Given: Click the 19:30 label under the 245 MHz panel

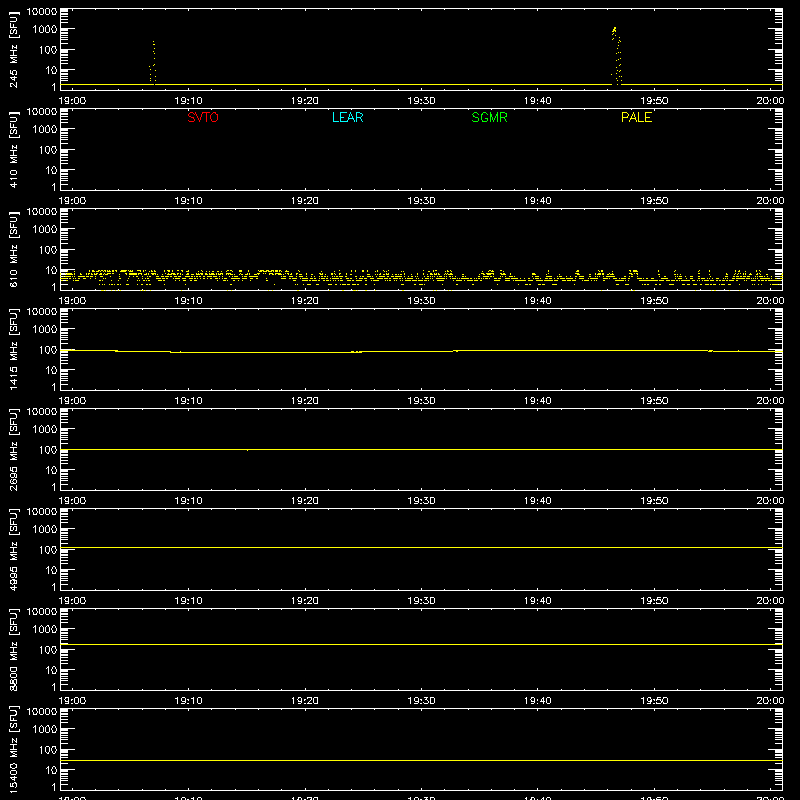Looking at the screenshot, I should (421, 101).
